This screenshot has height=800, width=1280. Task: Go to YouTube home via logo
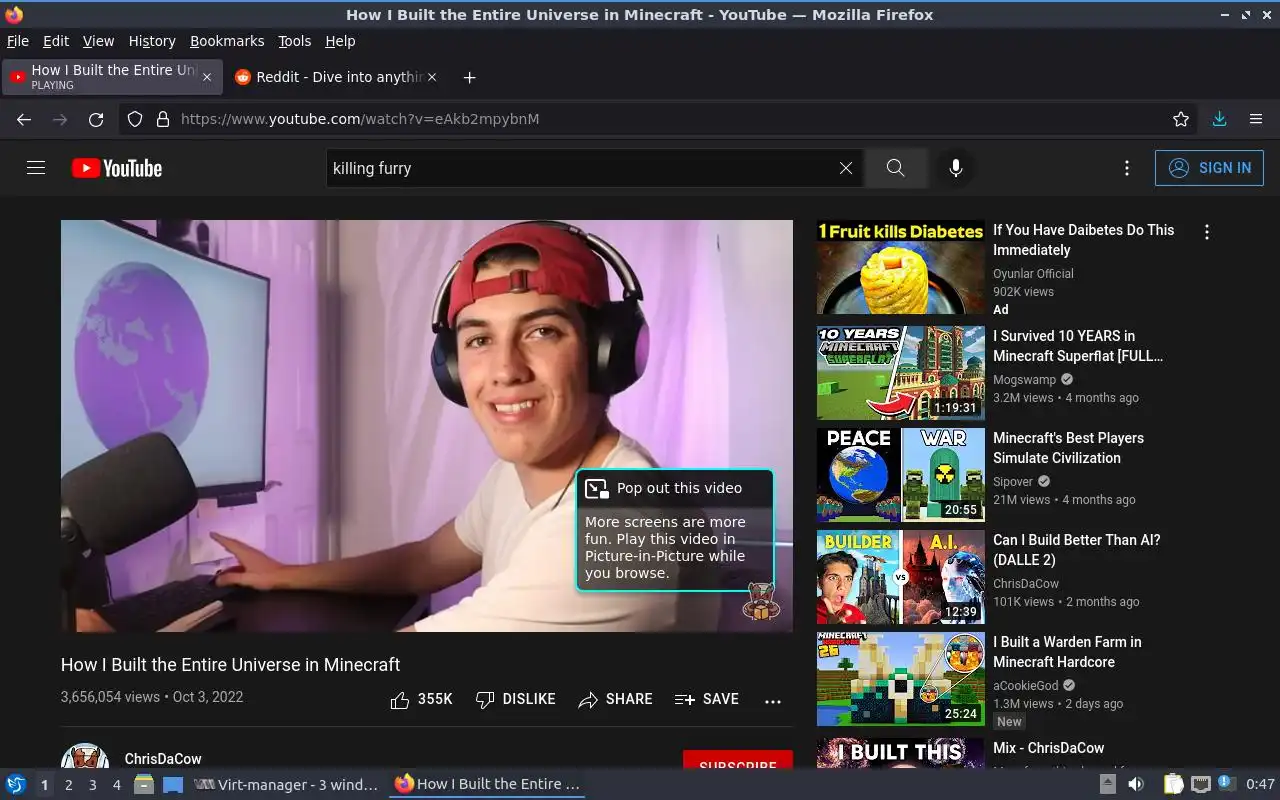pyautogui.click(x=117, y=168)
